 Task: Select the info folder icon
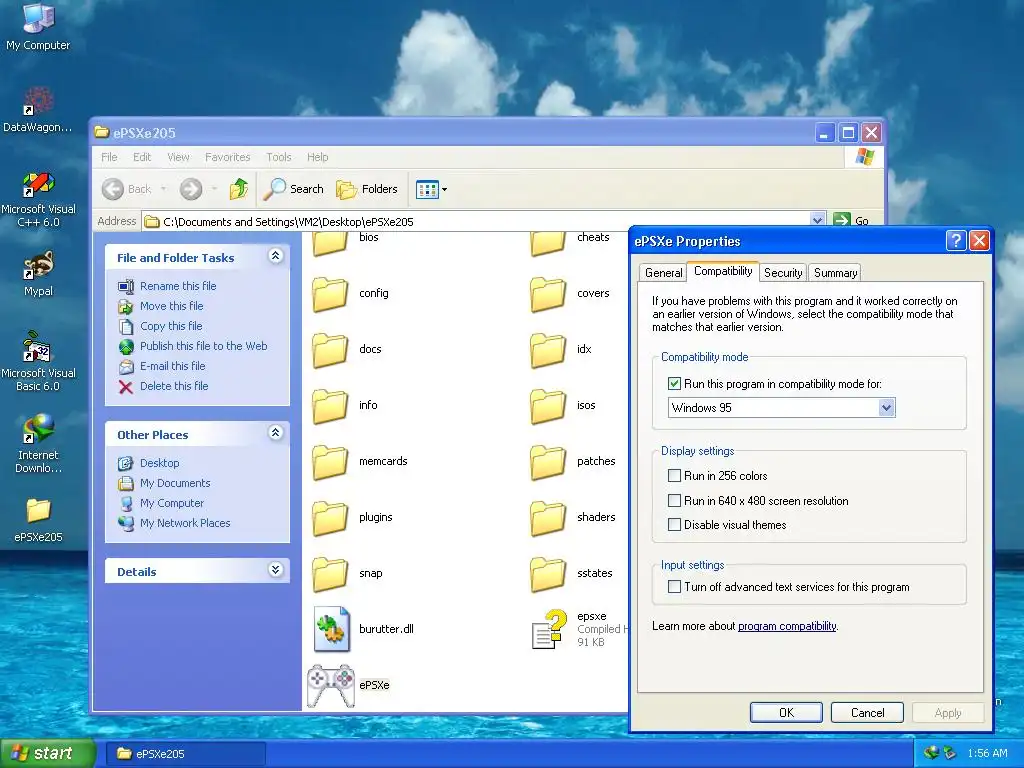coord(330,406)
